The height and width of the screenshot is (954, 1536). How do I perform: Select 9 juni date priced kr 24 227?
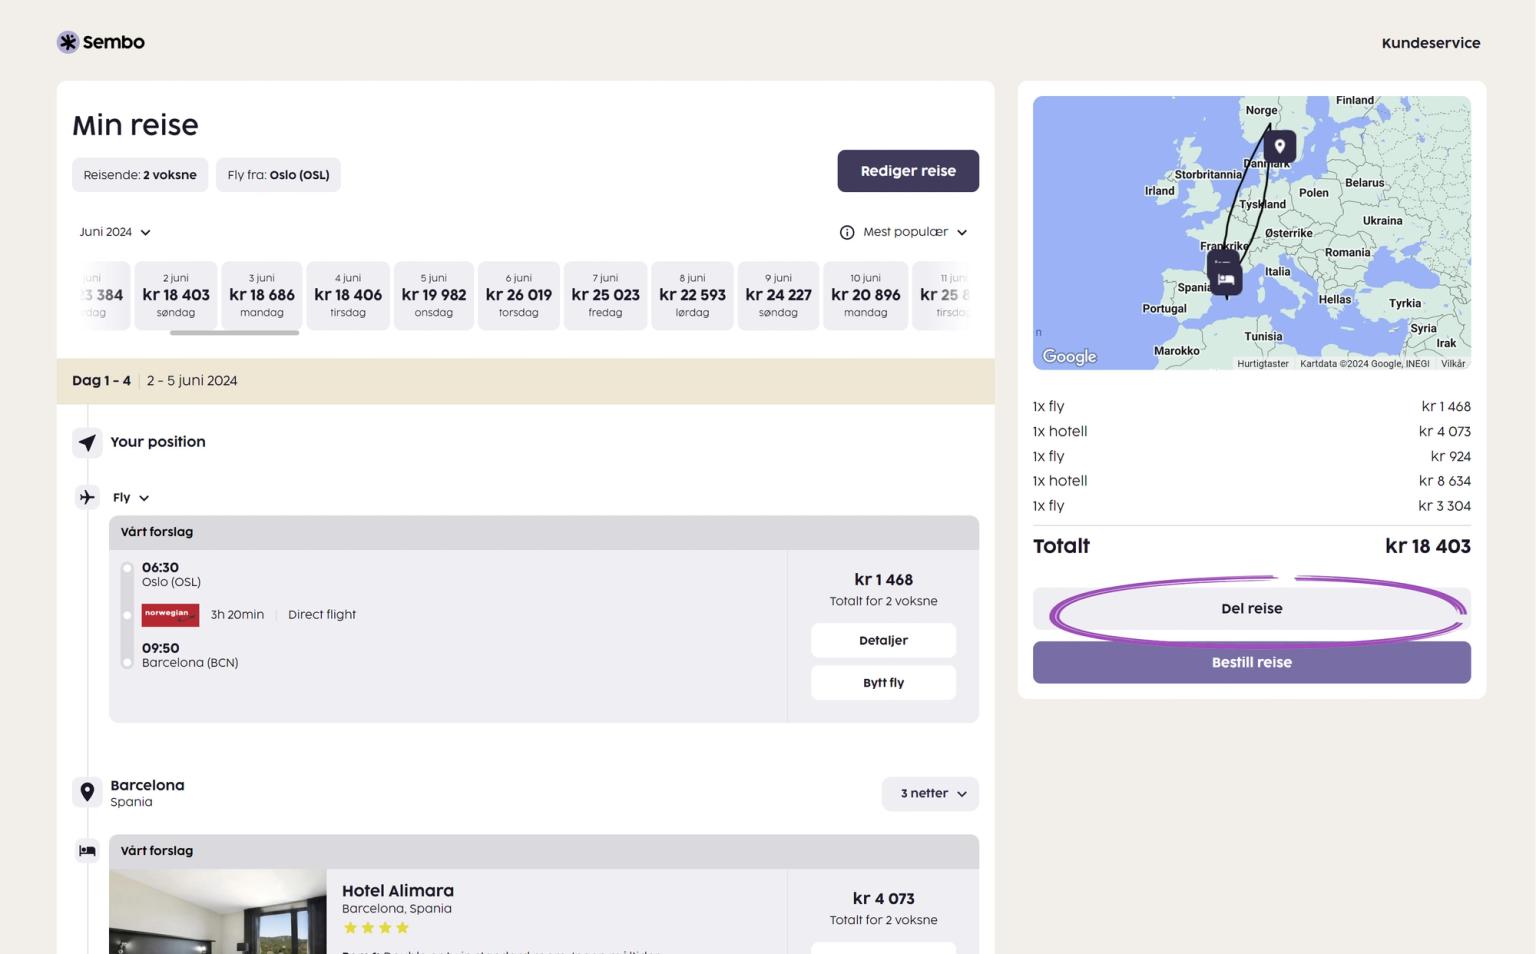pyautogui.click(x=778, y=295)
